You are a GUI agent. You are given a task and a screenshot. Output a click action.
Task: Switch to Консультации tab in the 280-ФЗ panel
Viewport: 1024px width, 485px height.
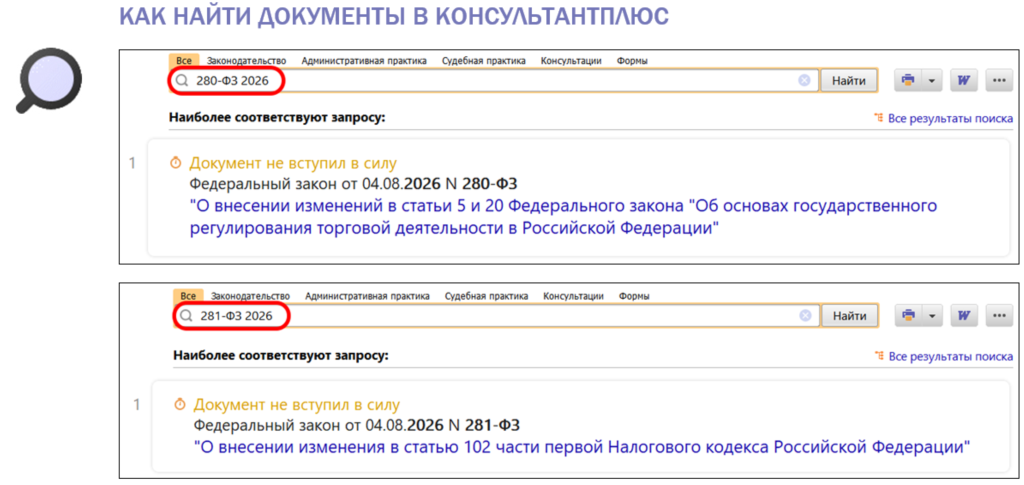click(x=571, y=61)
